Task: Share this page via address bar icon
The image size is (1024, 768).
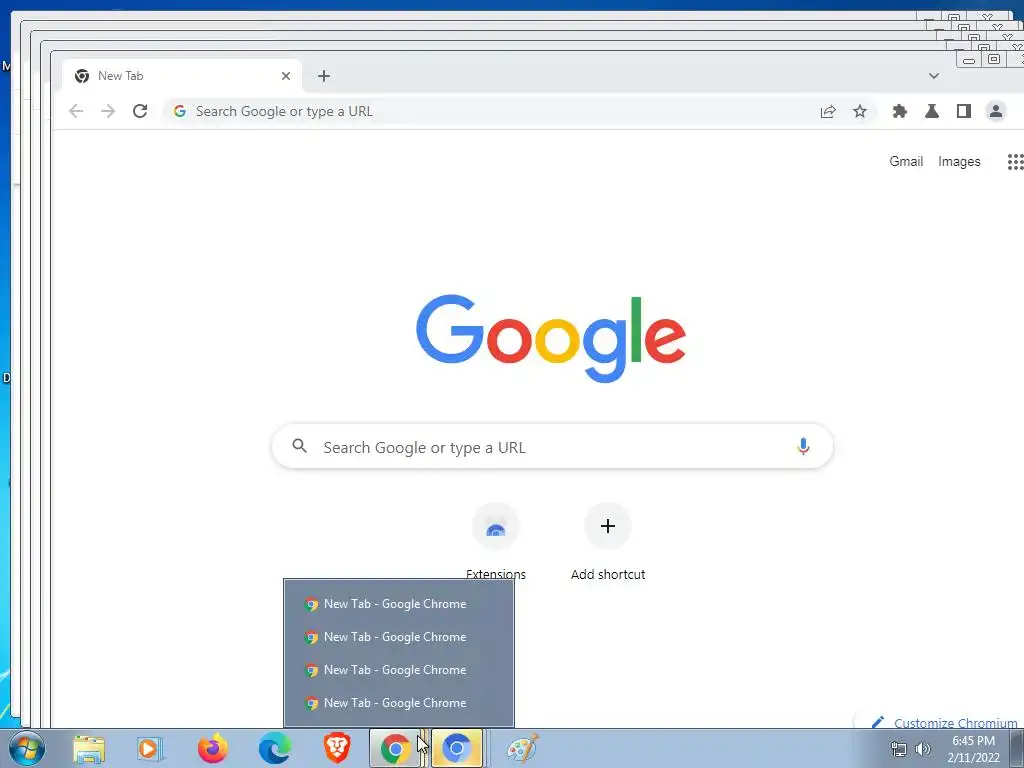Action: coord(828,111)
